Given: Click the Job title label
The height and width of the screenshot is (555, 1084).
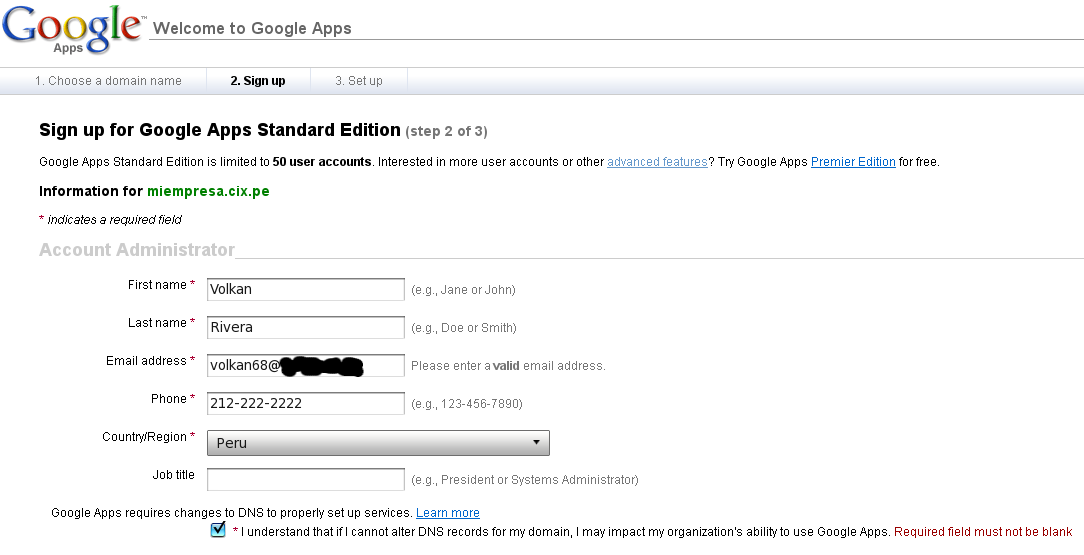Looking at the screenshot, I should point(174,475).
